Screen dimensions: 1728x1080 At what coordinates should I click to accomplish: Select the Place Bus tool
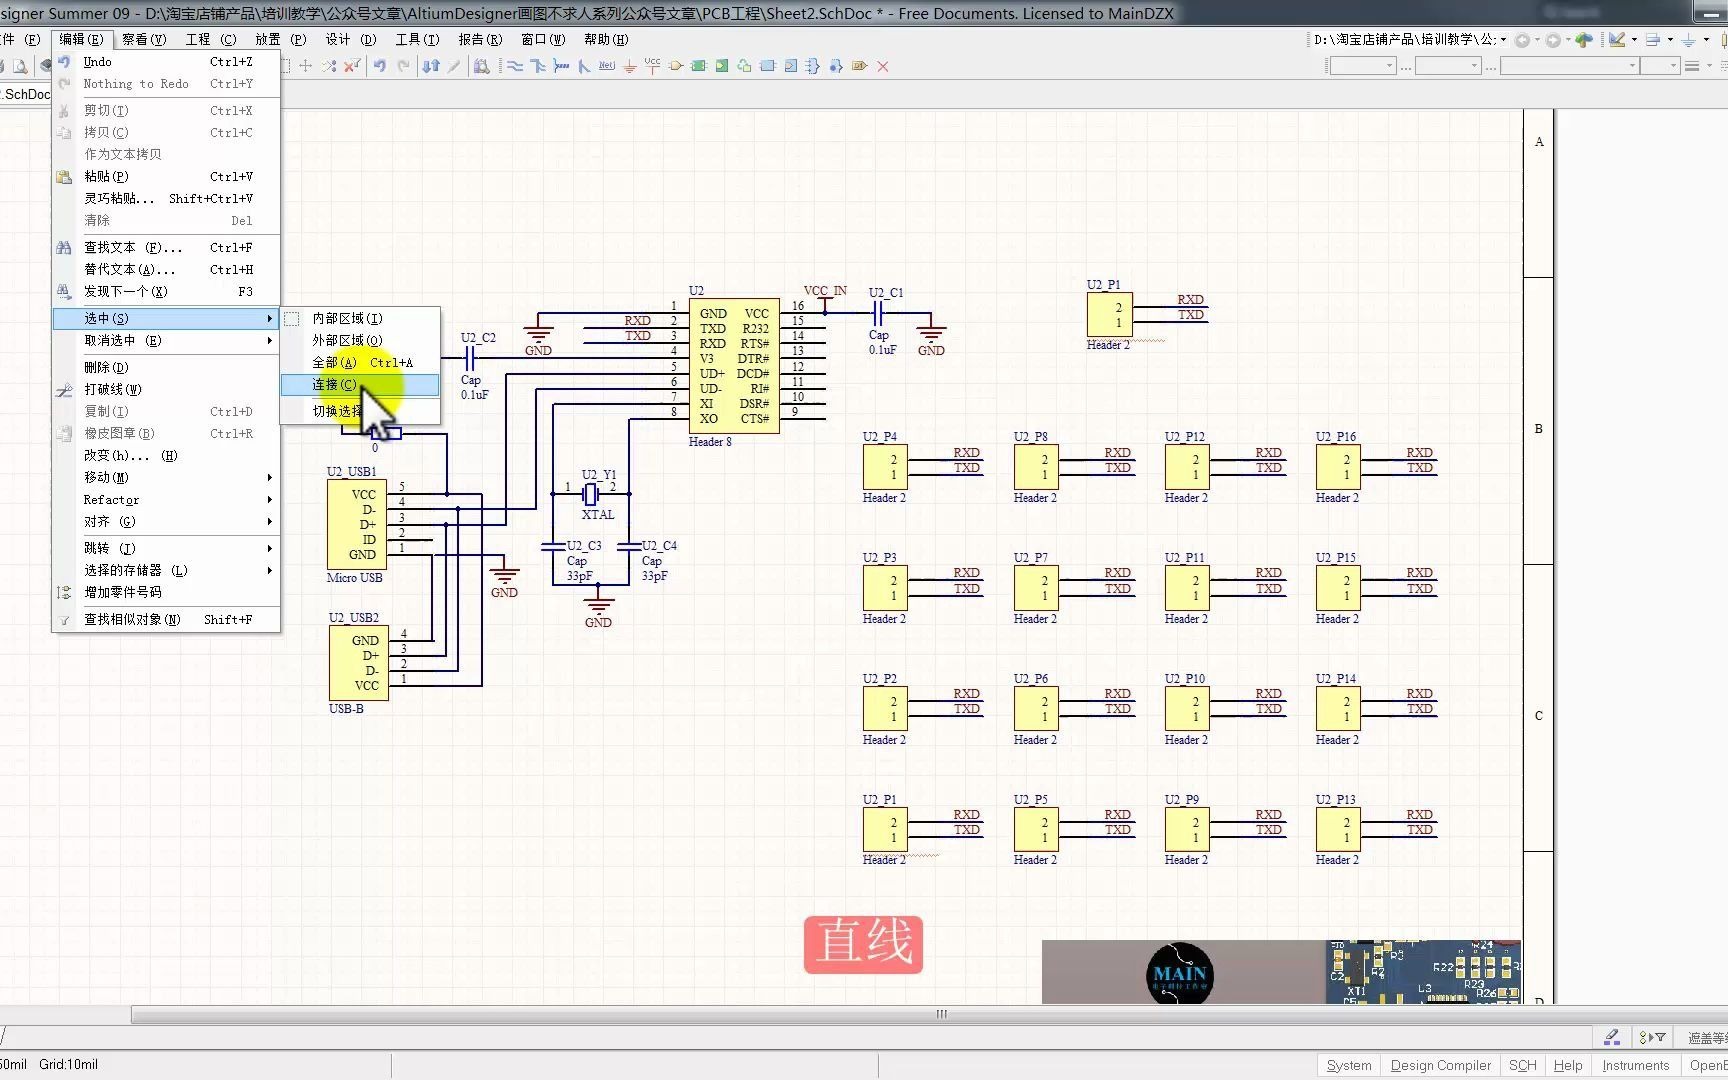(x=538, y=66)
